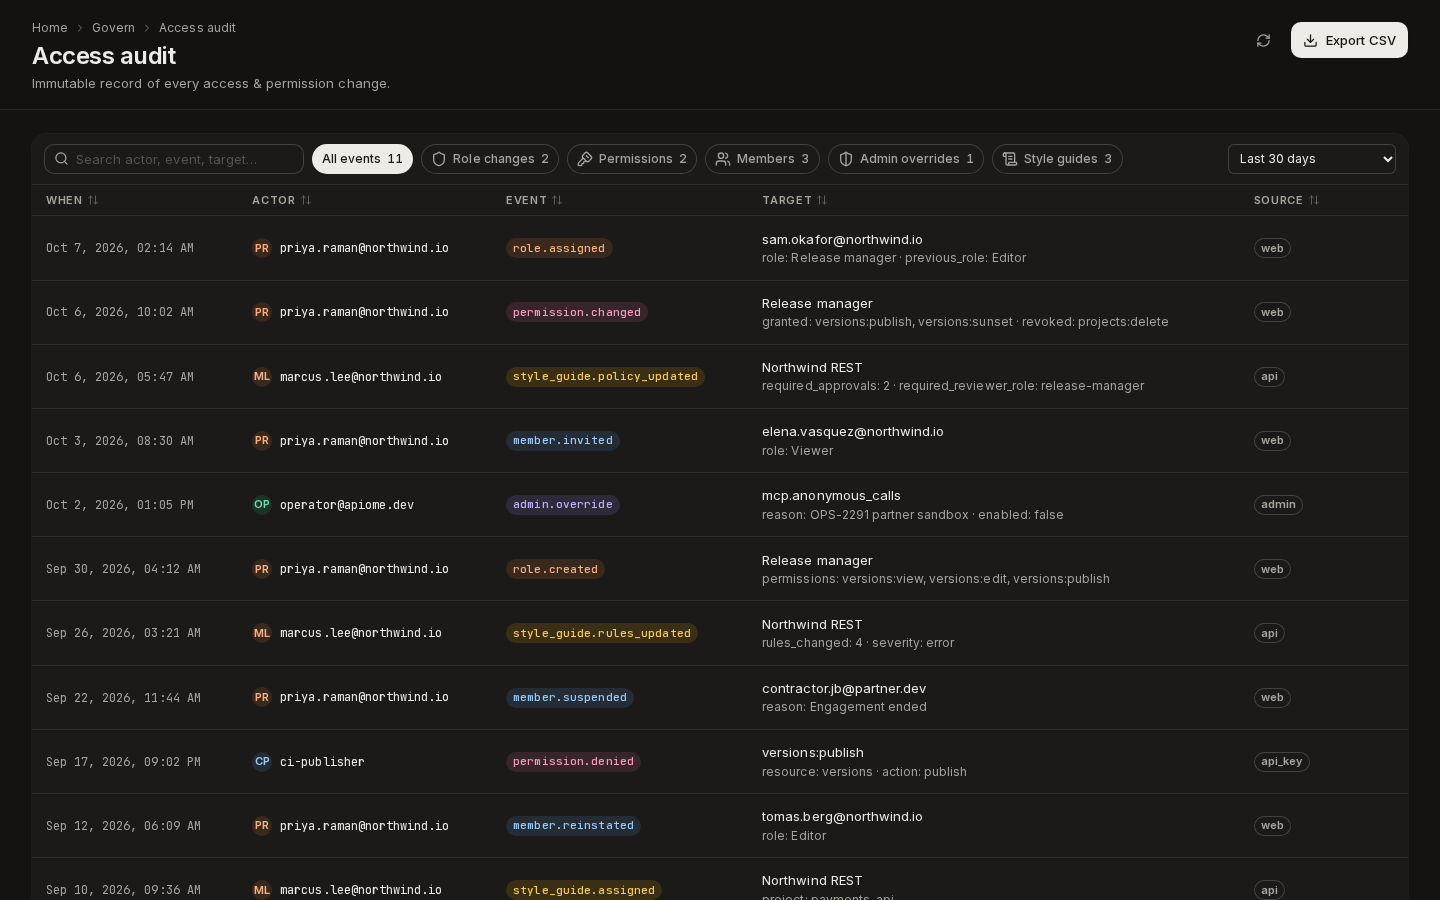Show All events filter
Image resolution: width=1440 pixels, height=900 pixels.
[362, 159]
